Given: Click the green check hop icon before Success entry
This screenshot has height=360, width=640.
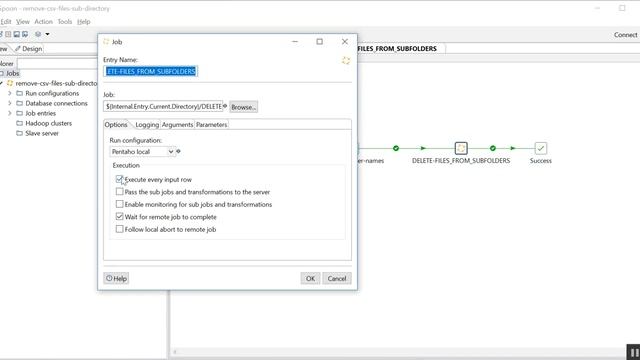Looking at the screenshot, I should pyautogui.click(x=493, y=148).
